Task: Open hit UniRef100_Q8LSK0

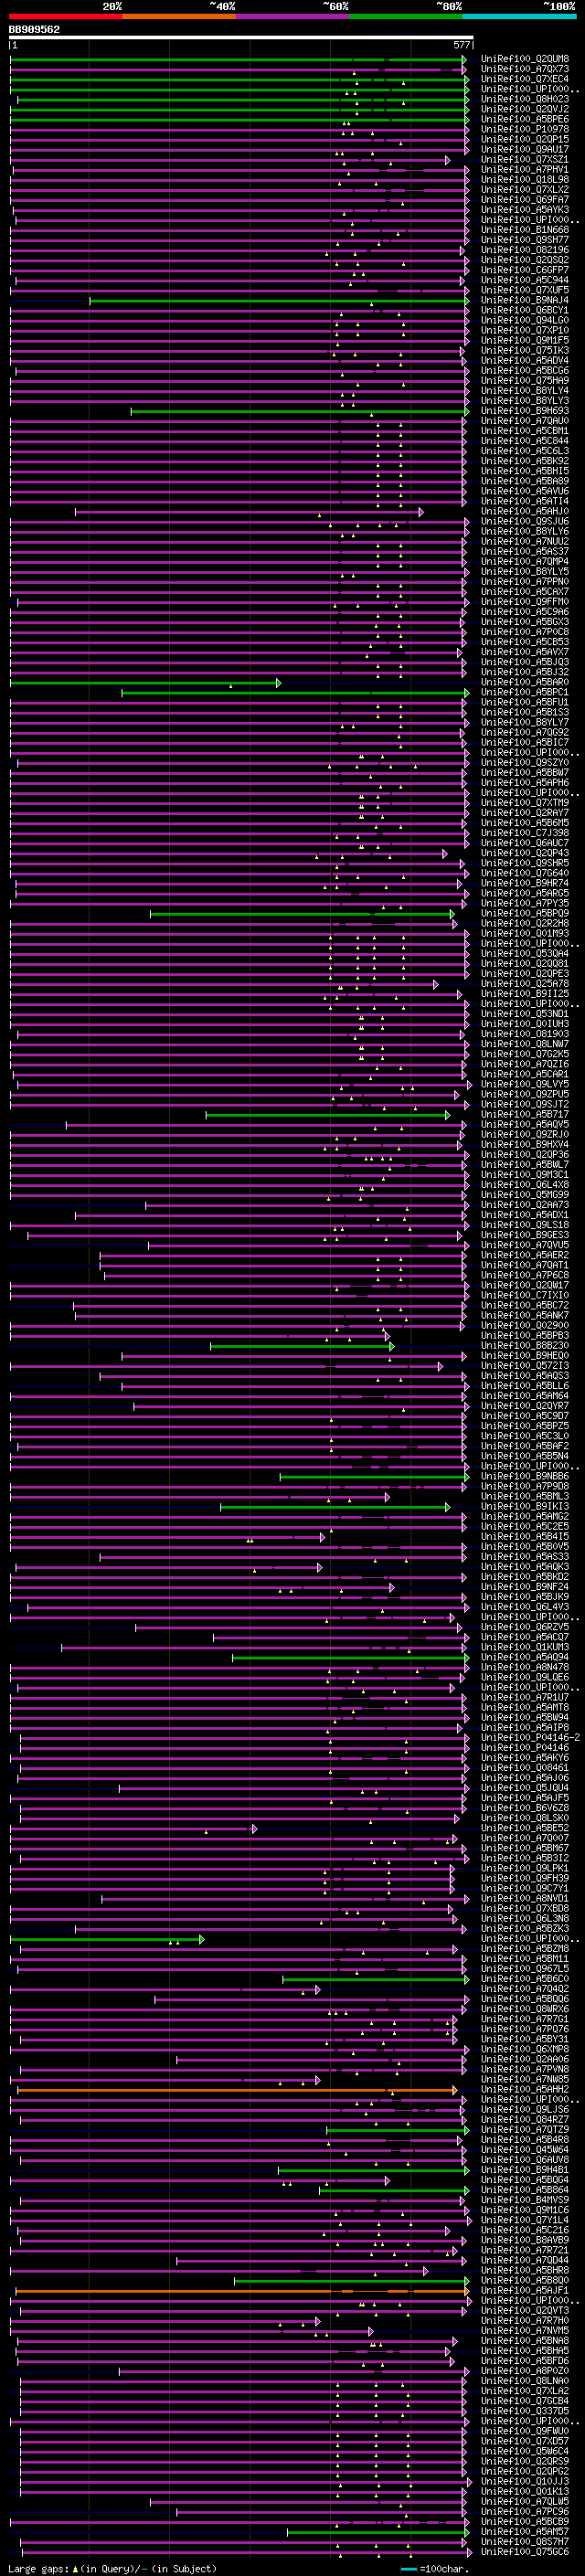Action: point(525,1819)
